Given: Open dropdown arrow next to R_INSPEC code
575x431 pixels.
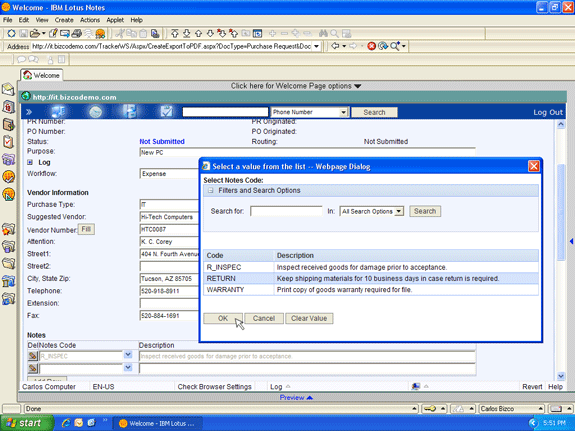Looking at the screenshot, I should pyautogui.click(x=128, y=355).
